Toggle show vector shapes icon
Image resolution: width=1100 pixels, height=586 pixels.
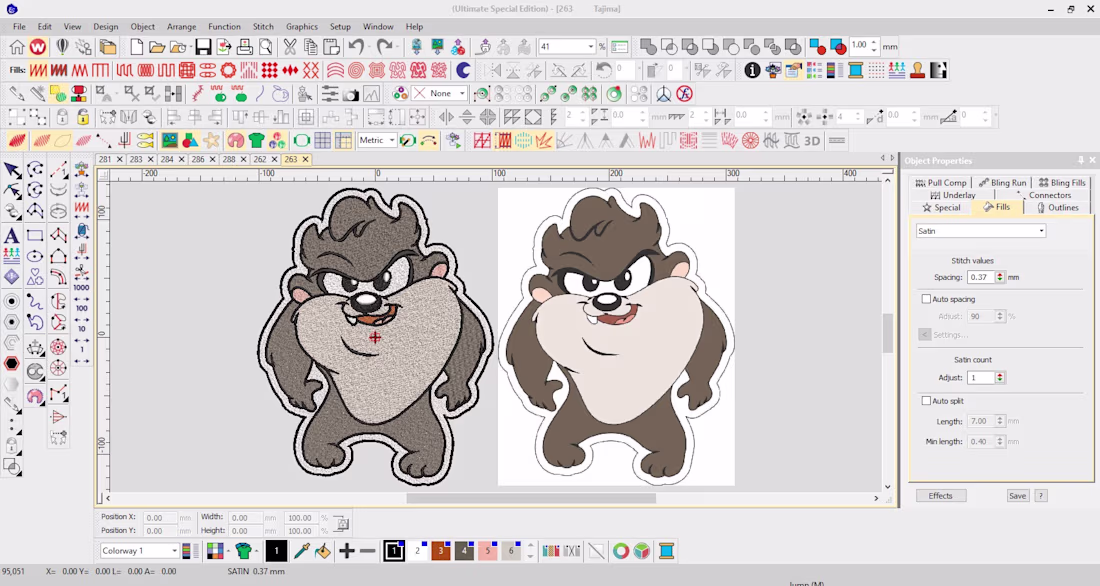(x=190, y=141)
